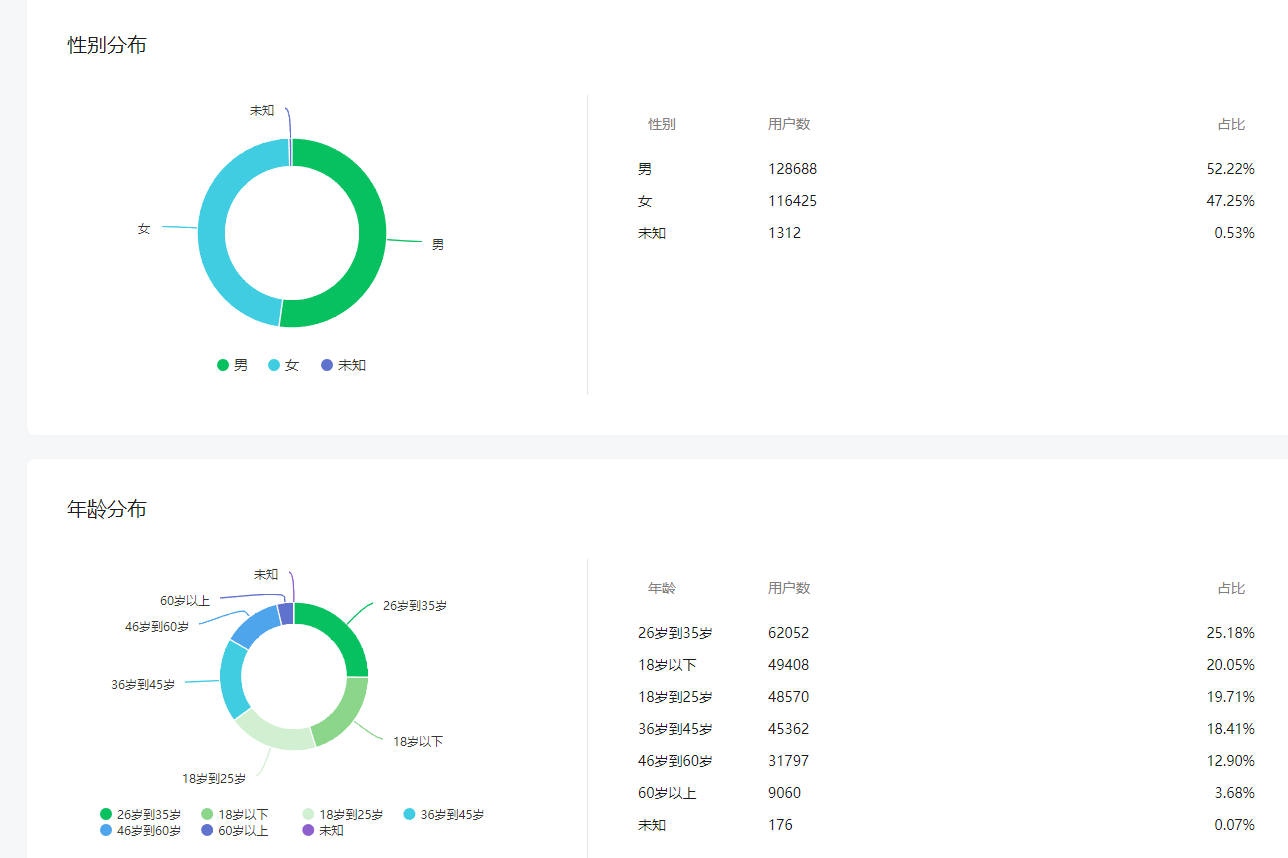Select the 男 row label in gender table
Image resolution: width=1288 pixels, height=858 pixels.
pyautogui.click(x=645, y=169)
